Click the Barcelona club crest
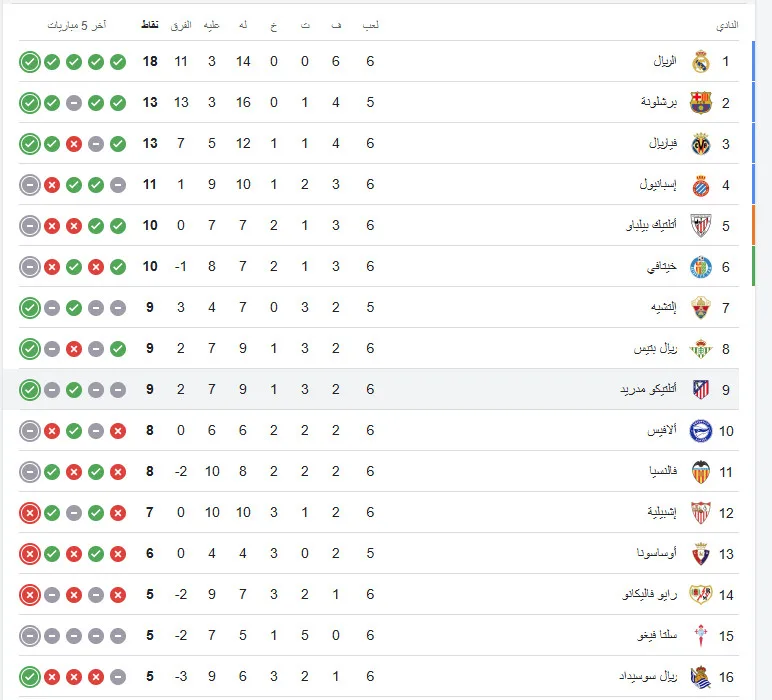The width and height of the screenshot is (772, 700). click(x=700, y=103)
